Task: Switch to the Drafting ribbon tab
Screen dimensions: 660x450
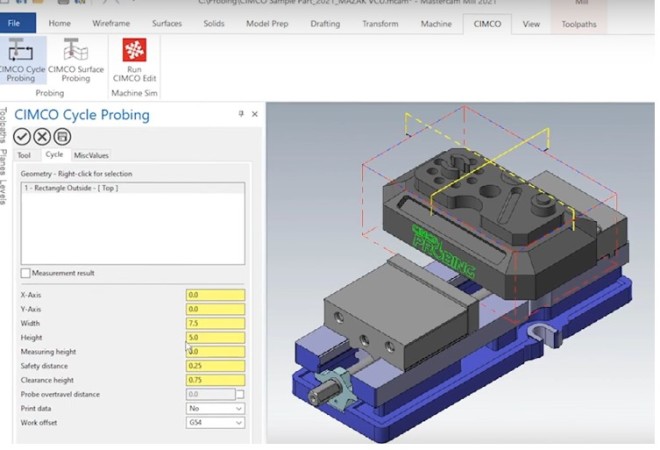Action: (325, 24)
